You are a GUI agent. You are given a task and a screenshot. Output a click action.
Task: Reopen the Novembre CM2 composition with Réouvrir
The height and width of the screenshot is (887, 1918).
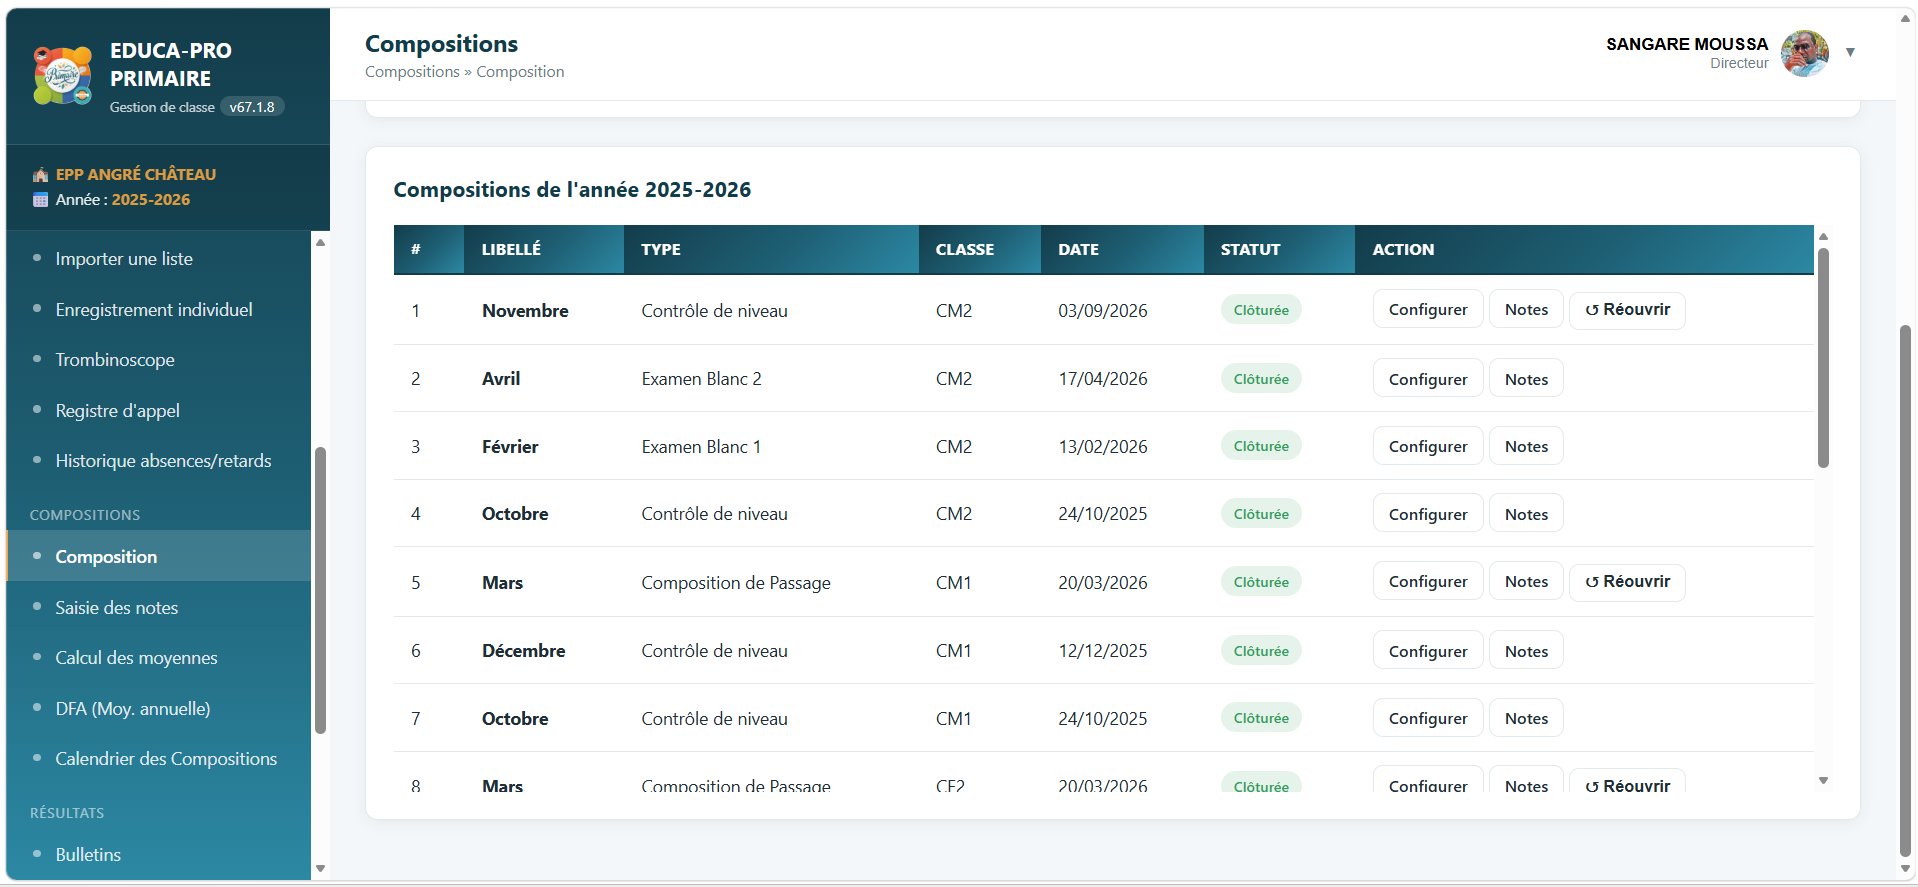tap(1627, 310)
